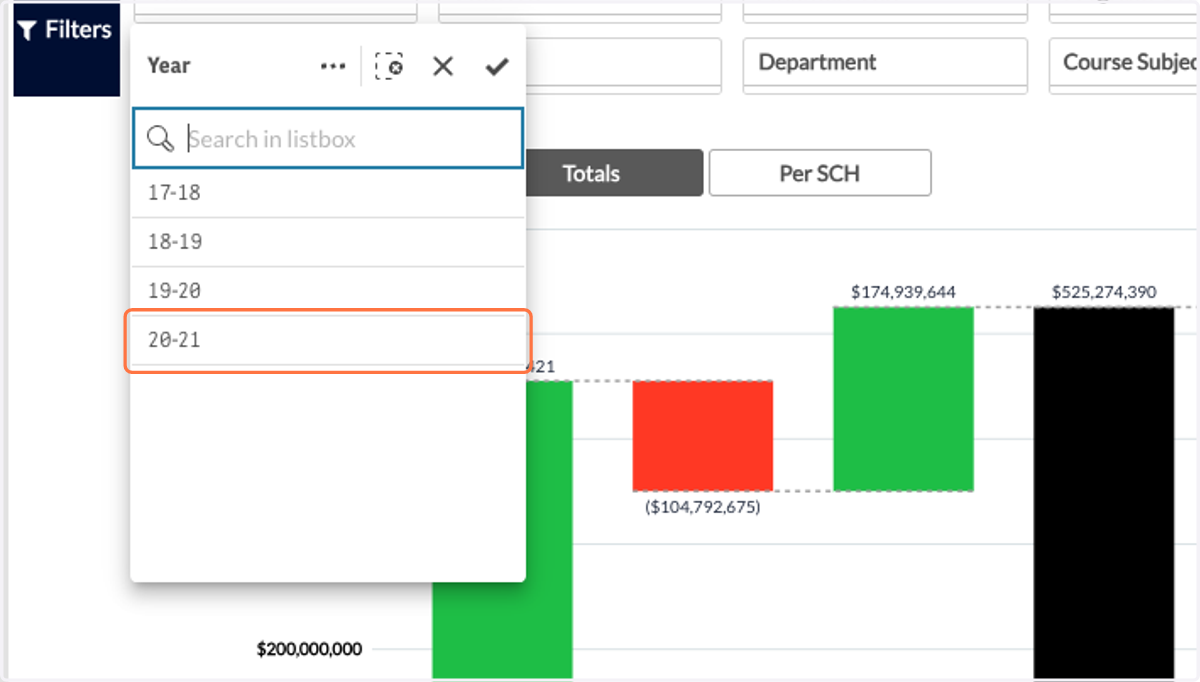Screen dimensions: 1200x682
Task: Click the Year listbox title
Action: coord(169,66)
